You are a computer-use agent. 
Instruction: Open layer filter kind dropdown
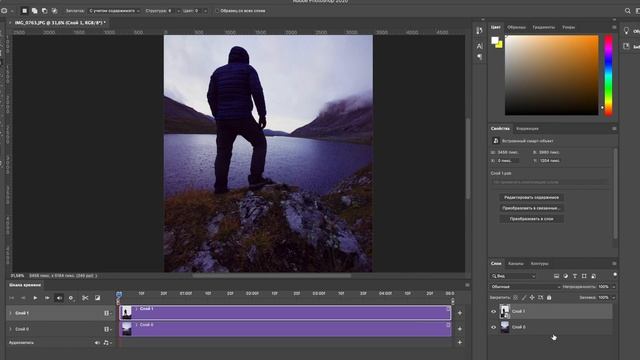tap(513, 276)
